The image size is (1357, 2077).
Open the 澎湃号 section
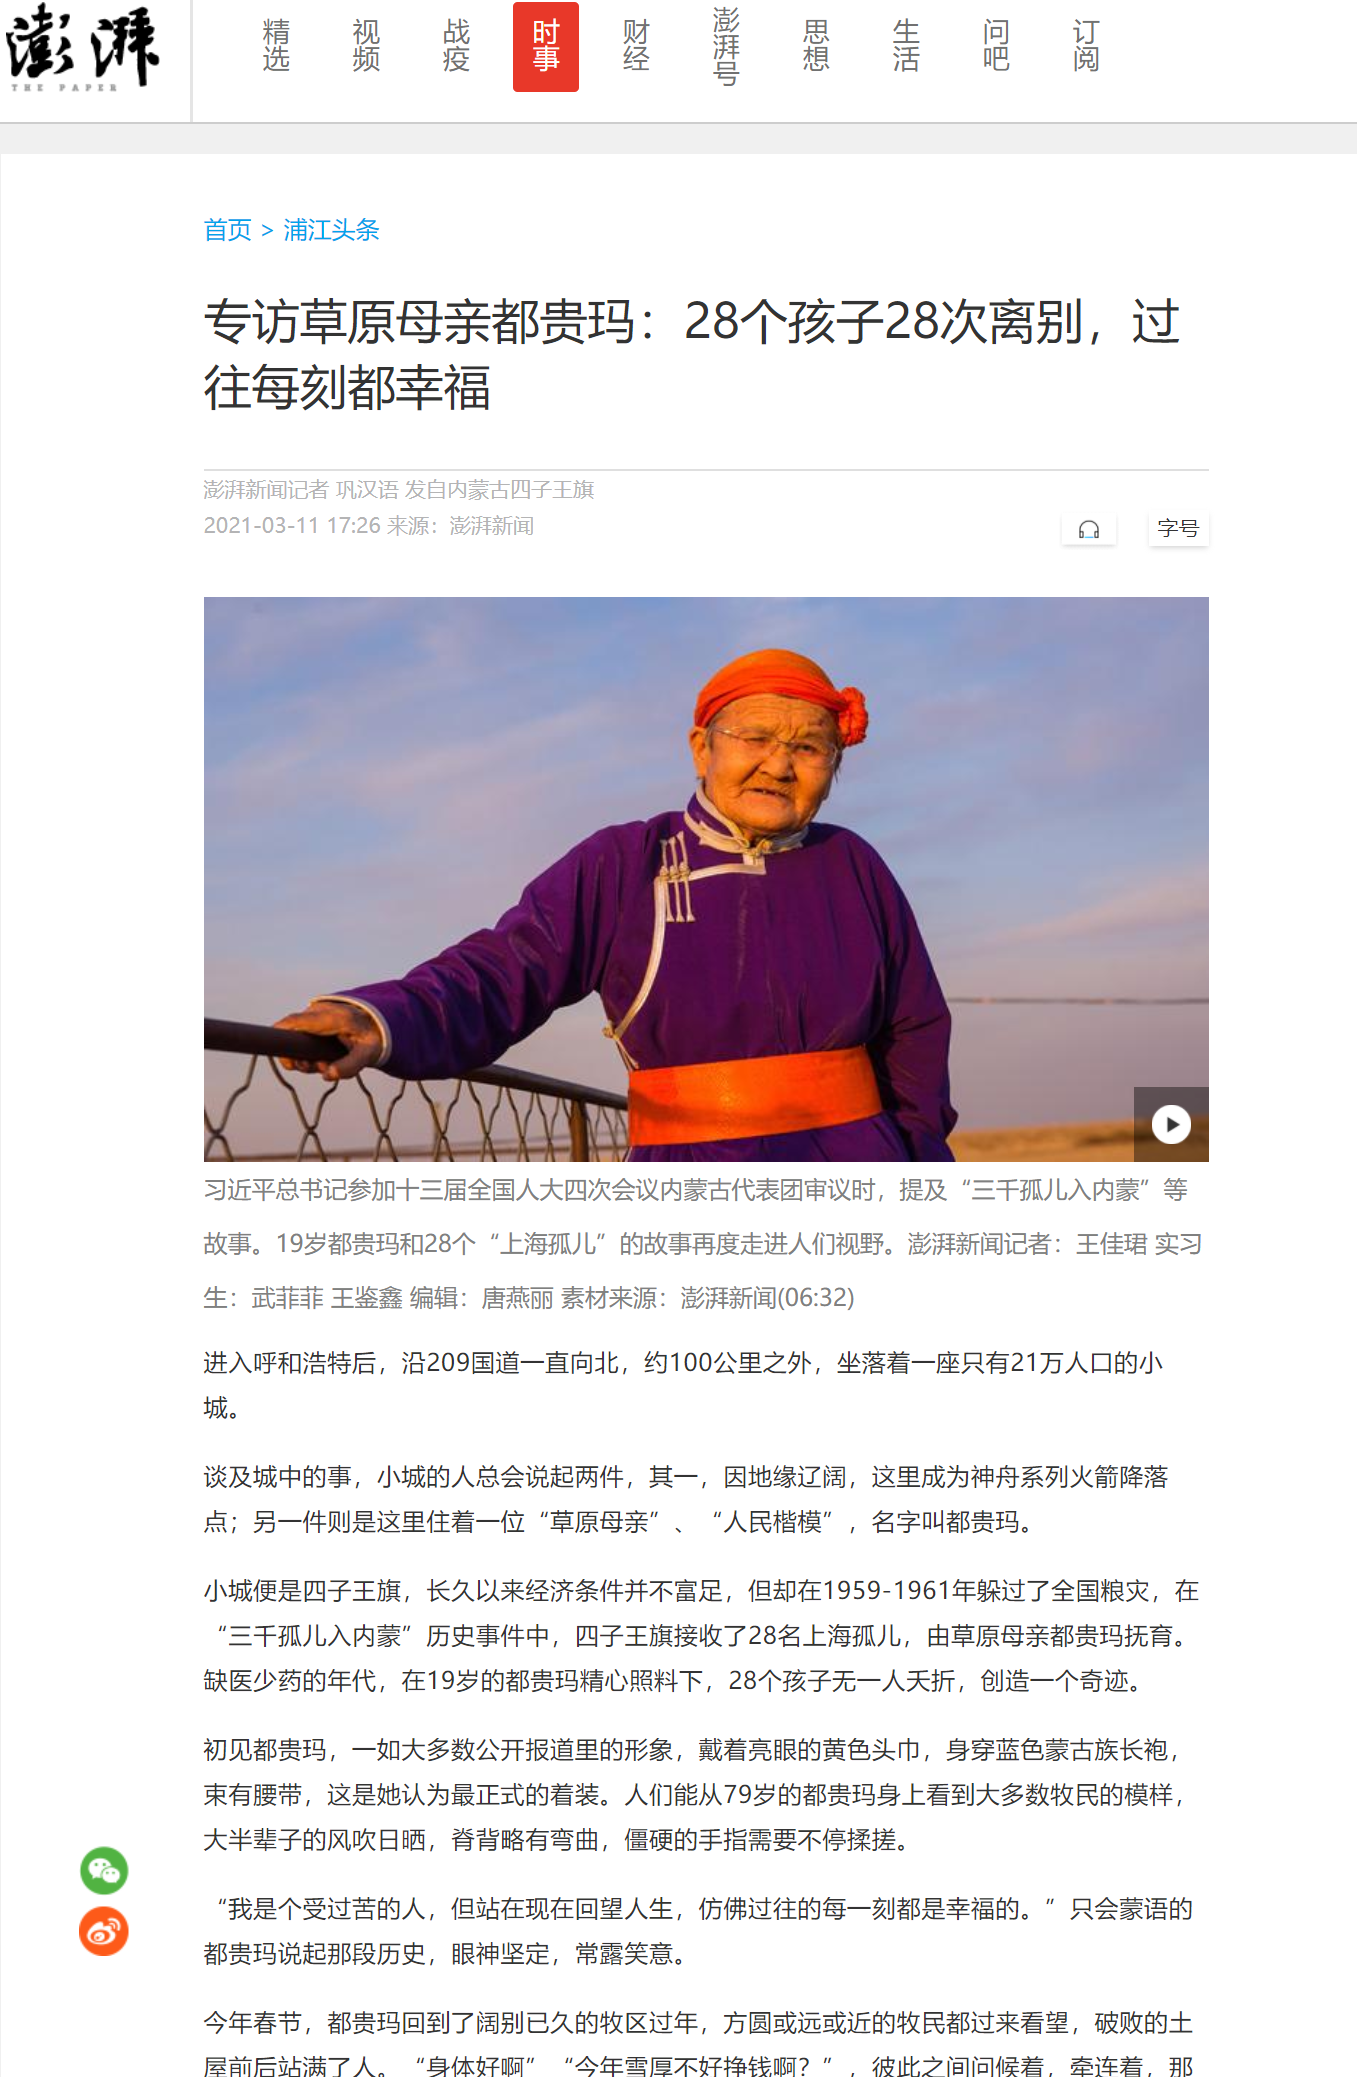[x=726, y=47]
